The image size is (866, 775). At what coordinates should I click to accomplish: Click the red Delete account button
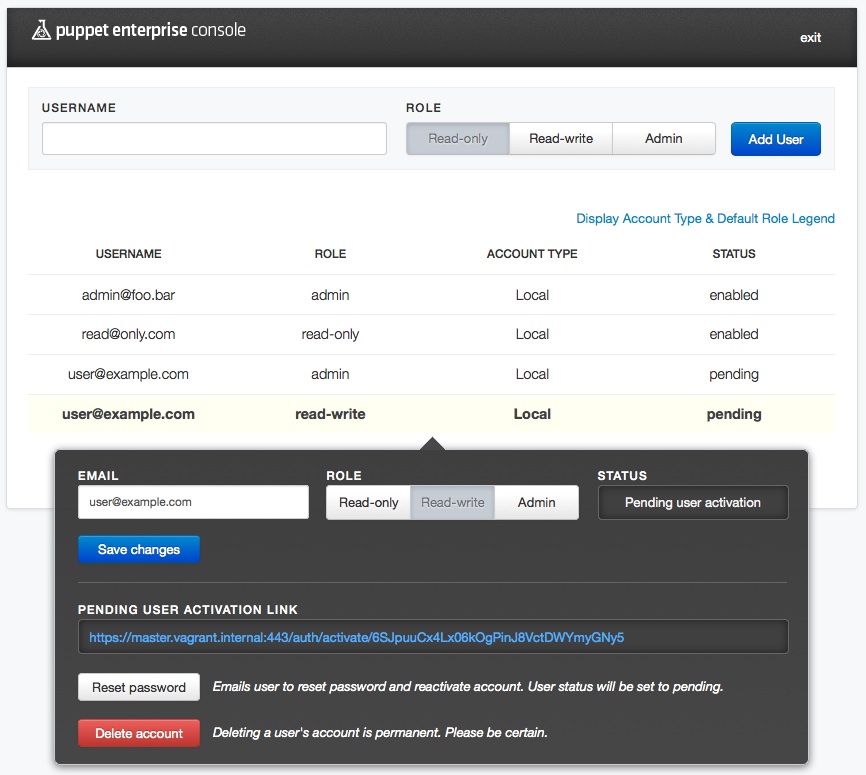[139, 733]
